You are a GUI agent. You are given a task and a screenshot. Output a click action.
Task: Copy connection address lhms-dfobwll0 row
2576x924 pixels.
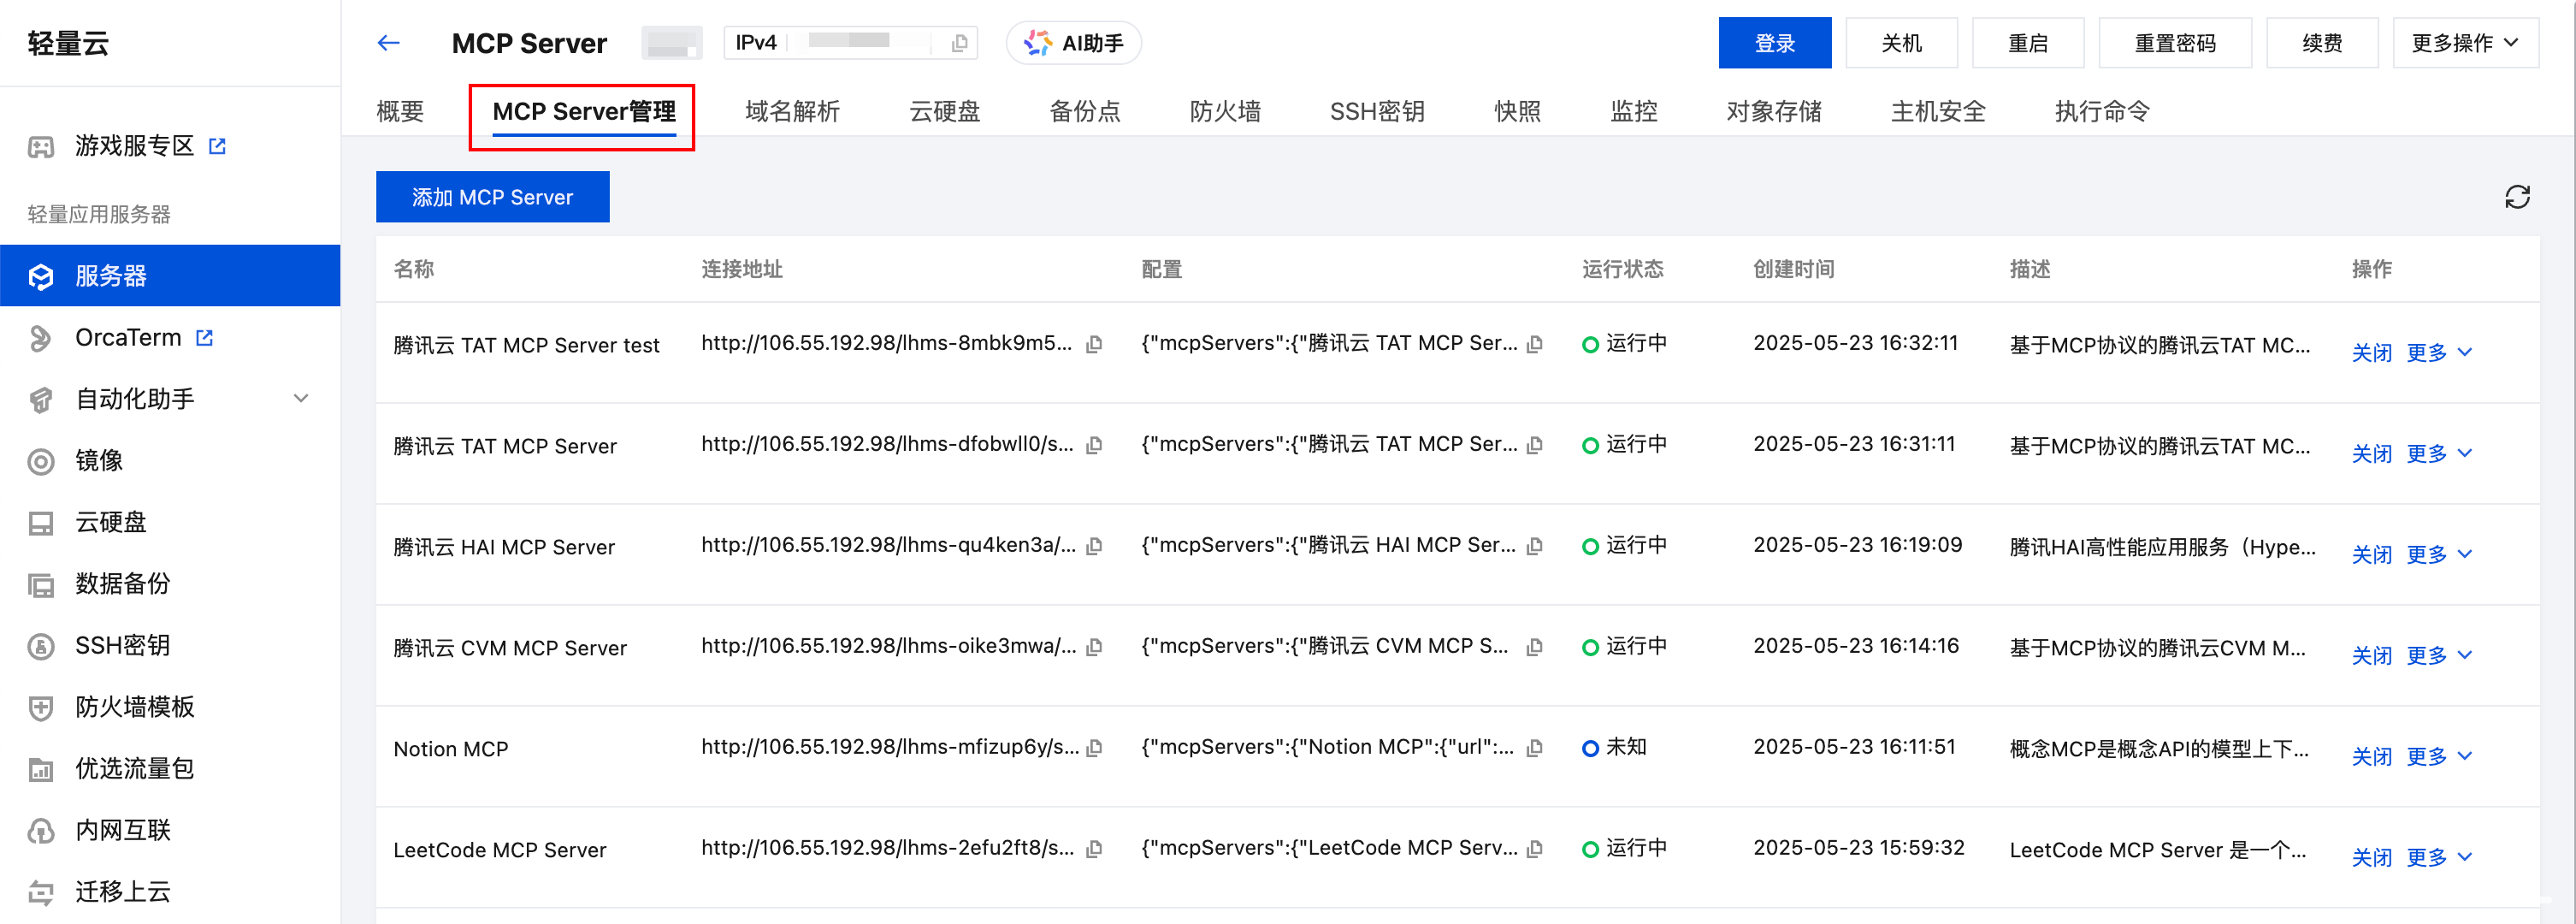pyautogui.click(x=1095, y=445)
